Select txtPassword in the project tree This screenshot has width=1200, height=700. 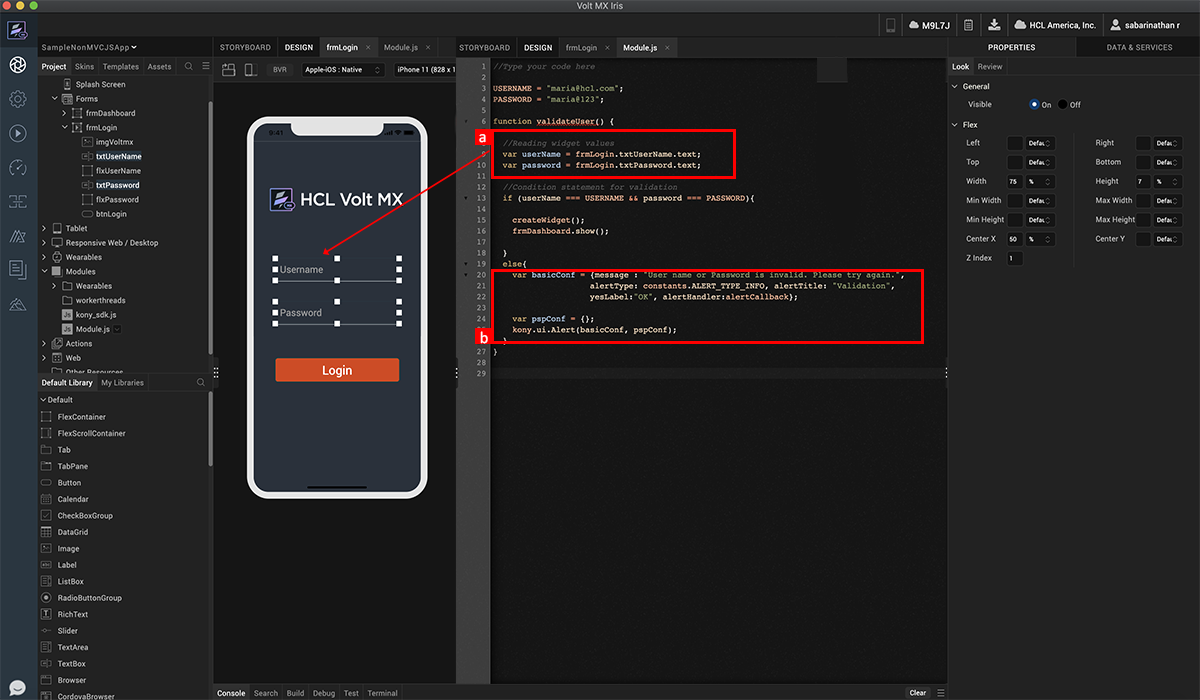coord(117,185)
